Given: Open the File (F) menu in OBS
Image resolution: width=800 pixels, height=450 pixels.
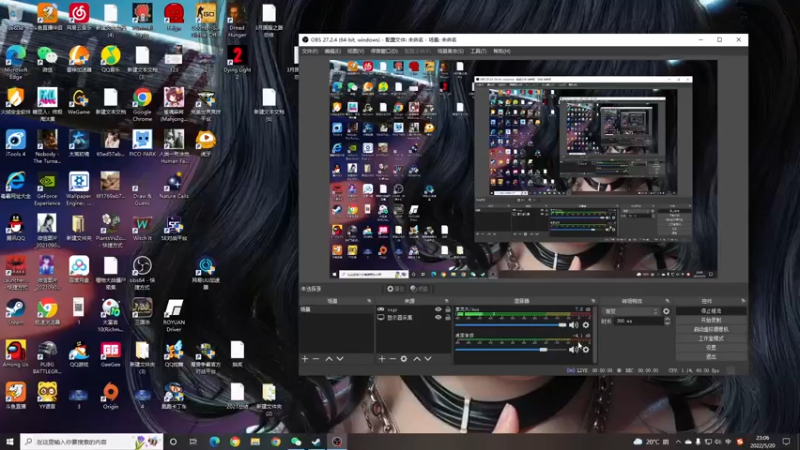Looking at the screenshot, I should tap(310, 51).
